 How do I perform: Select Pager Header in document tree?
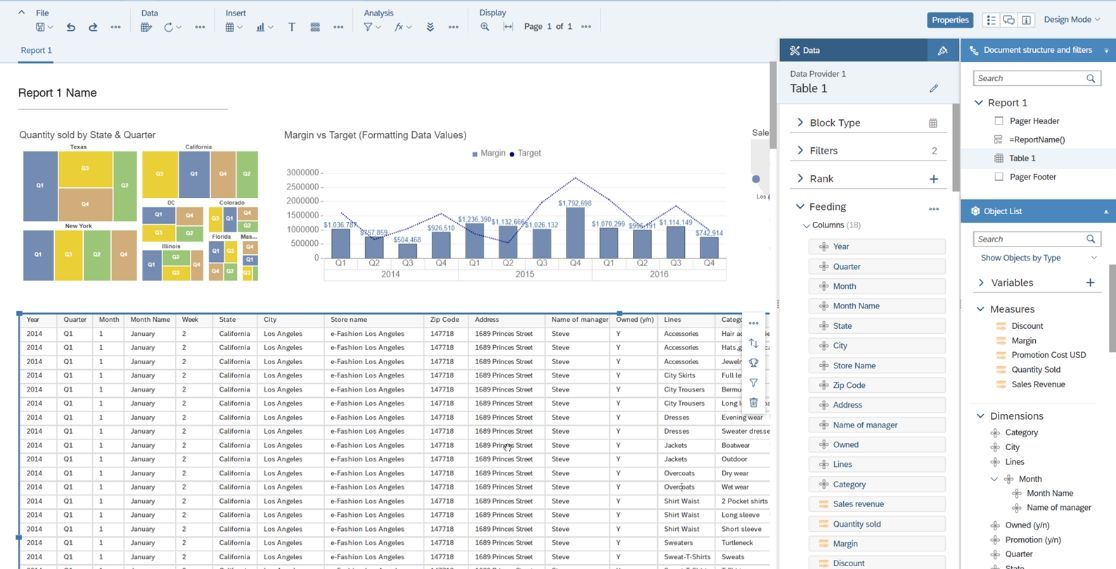click(x=1034, y=121)
